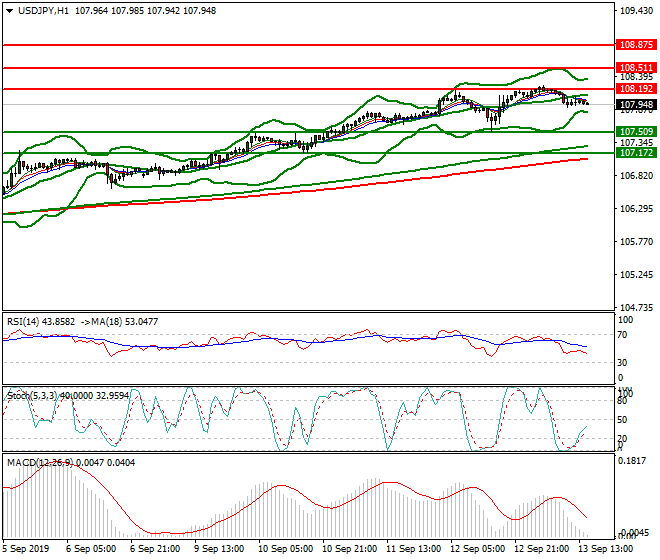Select the 106.295 price scale value
This screenshot has width=660, height=560.
636,209
